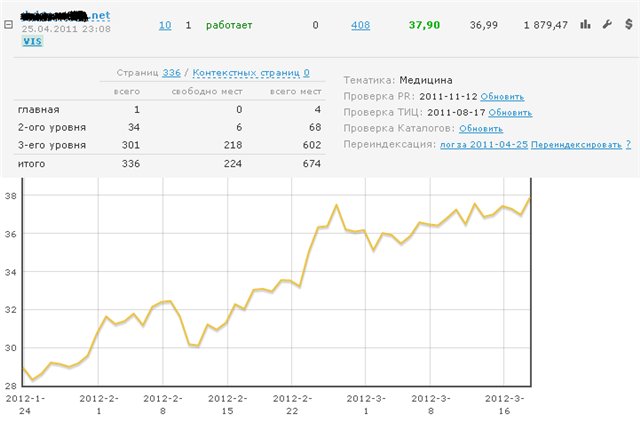Image resolution: width=640 pixels, height=422 pixels.
Task: Collapse the site details row
Action: pos(8,23)
